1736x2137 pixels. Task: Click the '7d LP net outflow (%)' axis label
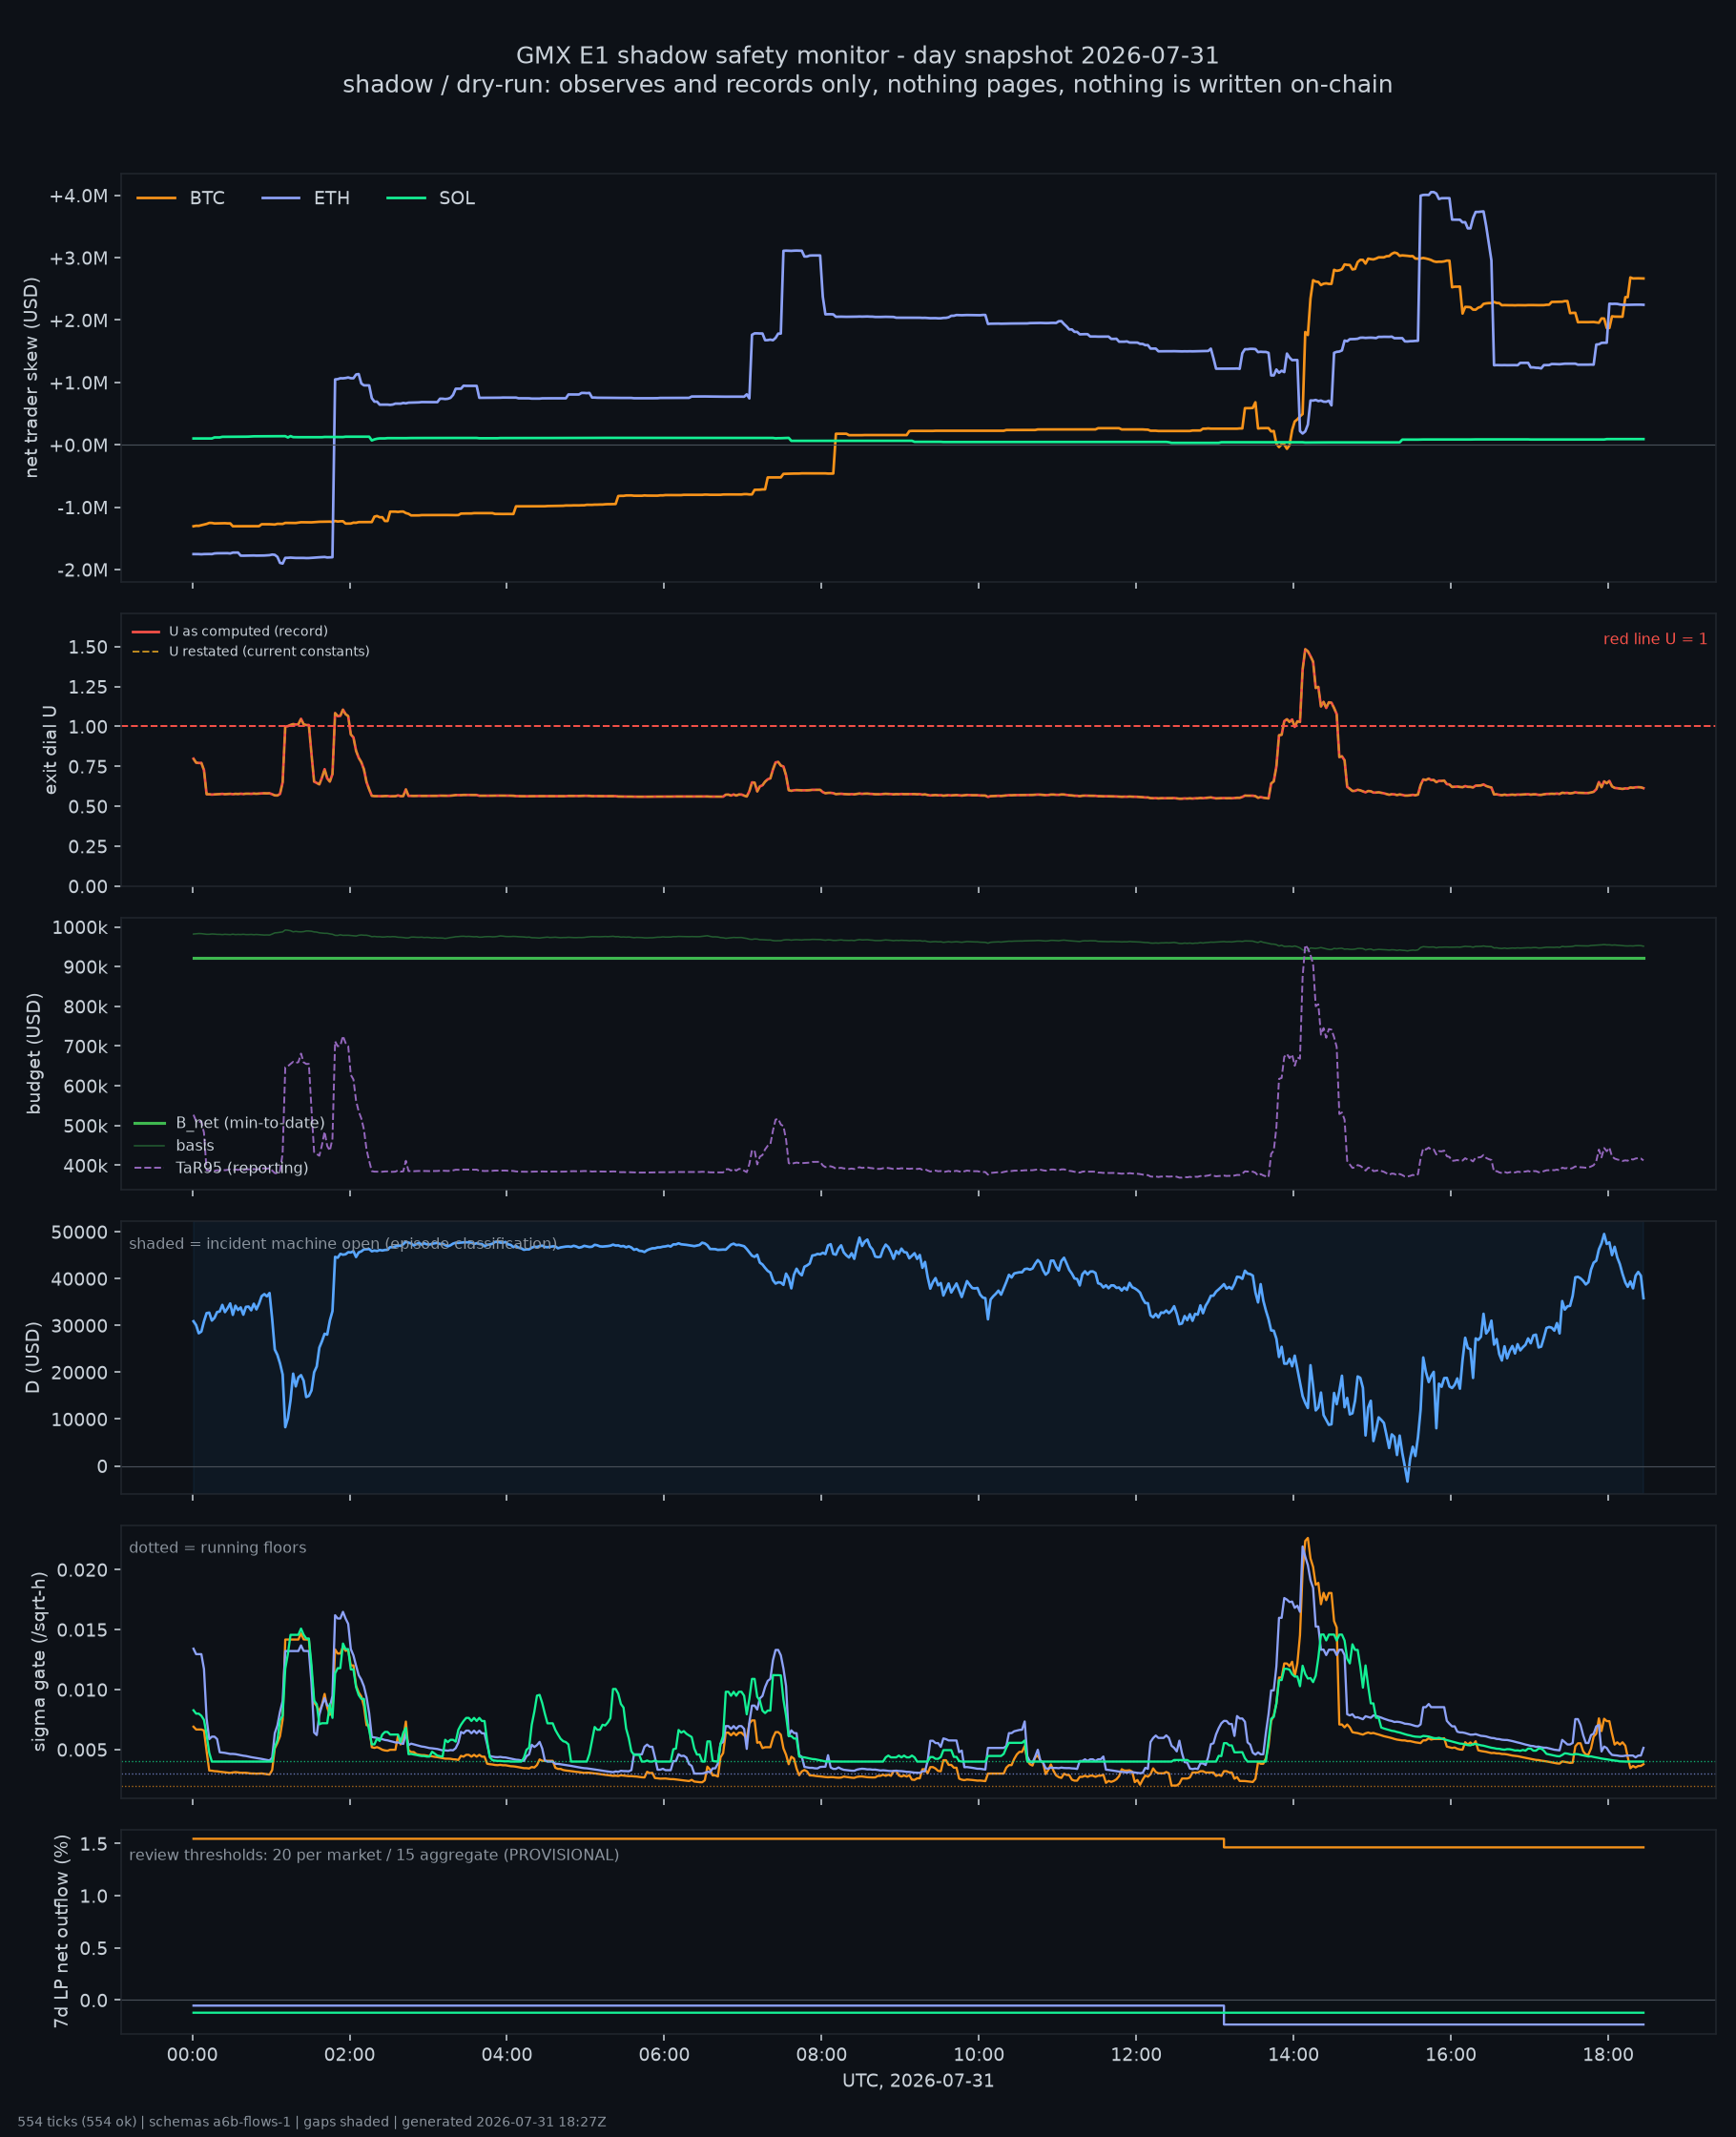pyautogui.click(x=61, y=1932)
